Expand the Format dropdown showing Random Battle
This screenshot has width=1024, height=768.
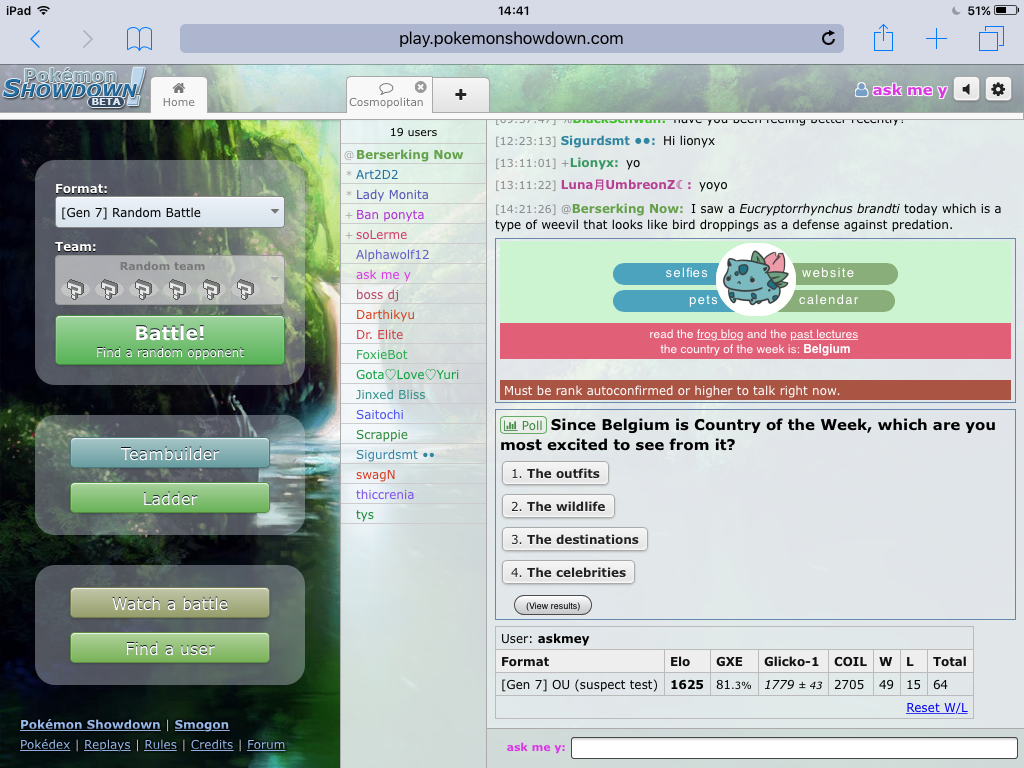coord(170,212)
